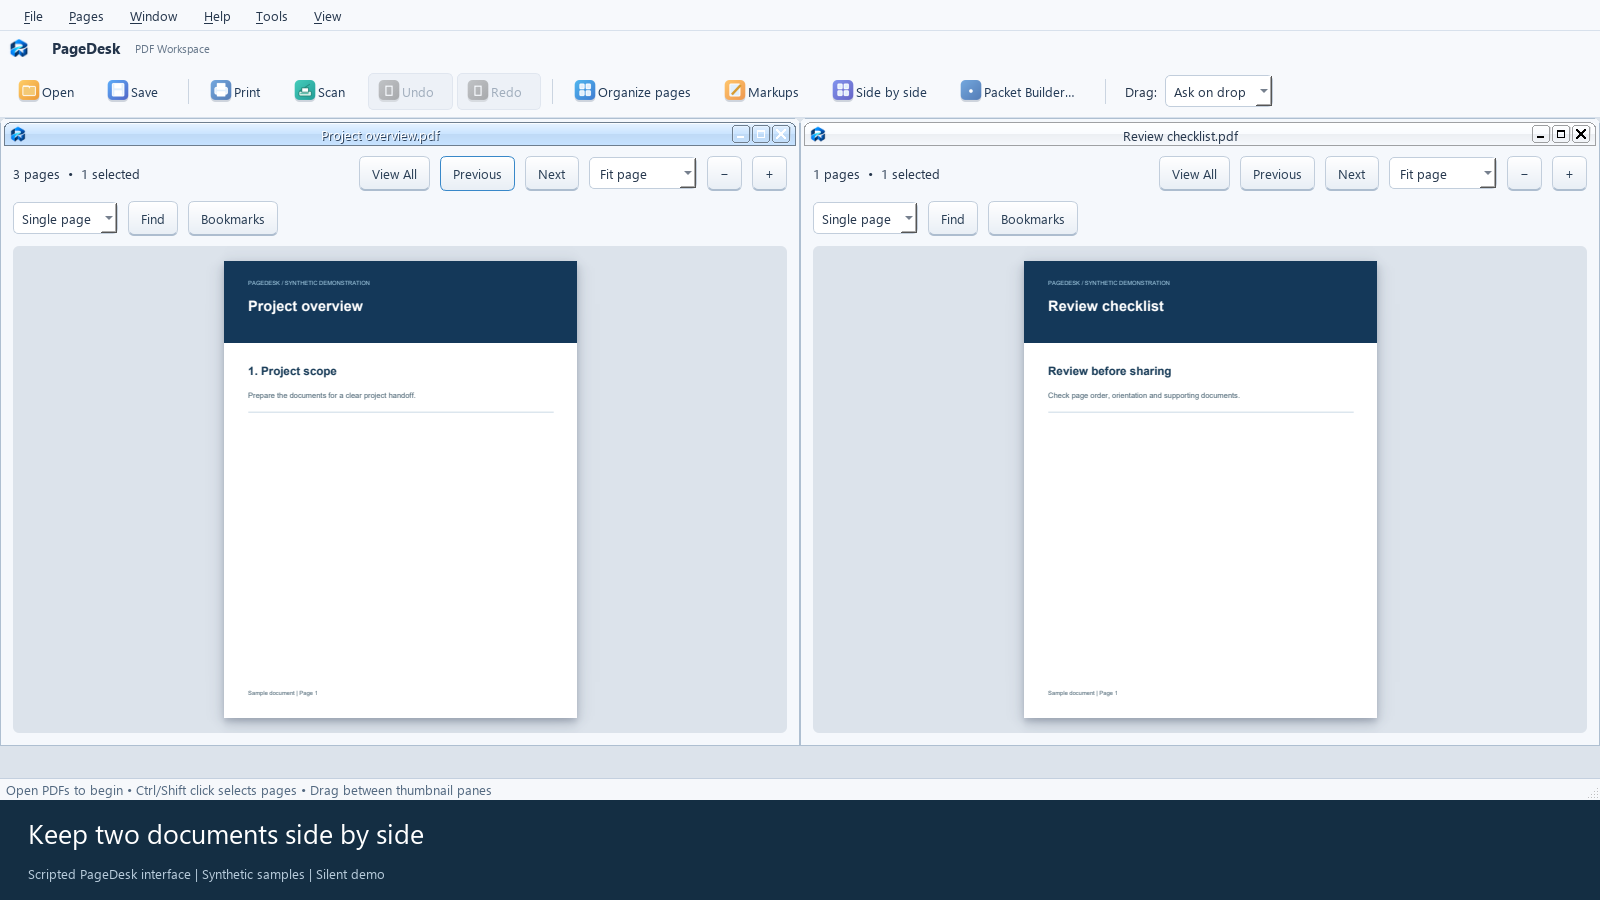
Task: Open Single page layout dropdown in Review checklist
Action: [865, 219]
